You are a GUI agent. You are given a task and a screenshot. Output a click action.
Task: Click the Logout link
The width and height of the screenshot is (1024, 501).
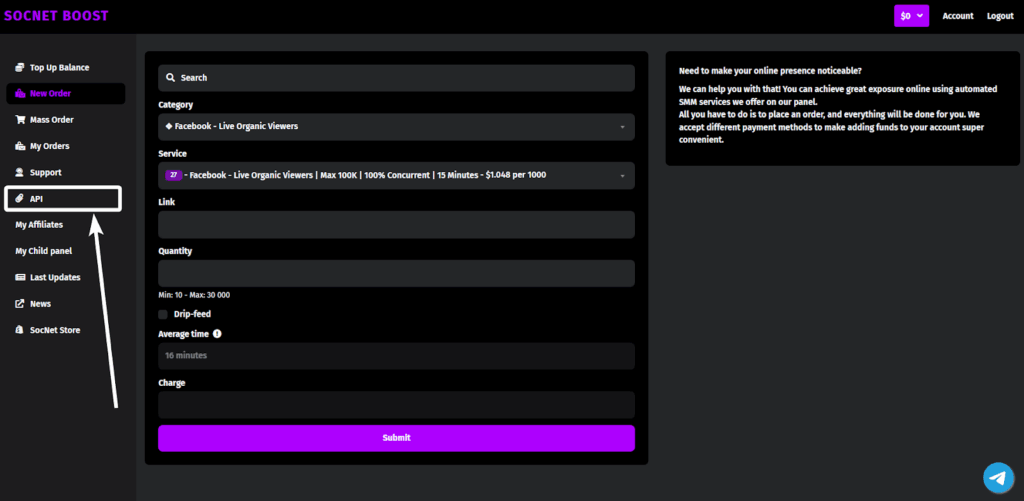999,16
